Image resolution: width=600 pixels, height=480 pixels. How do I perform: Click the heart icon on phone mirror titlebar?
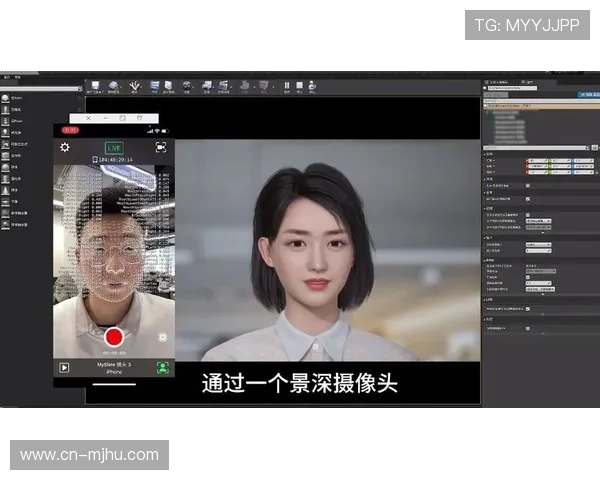coord(140,118)
